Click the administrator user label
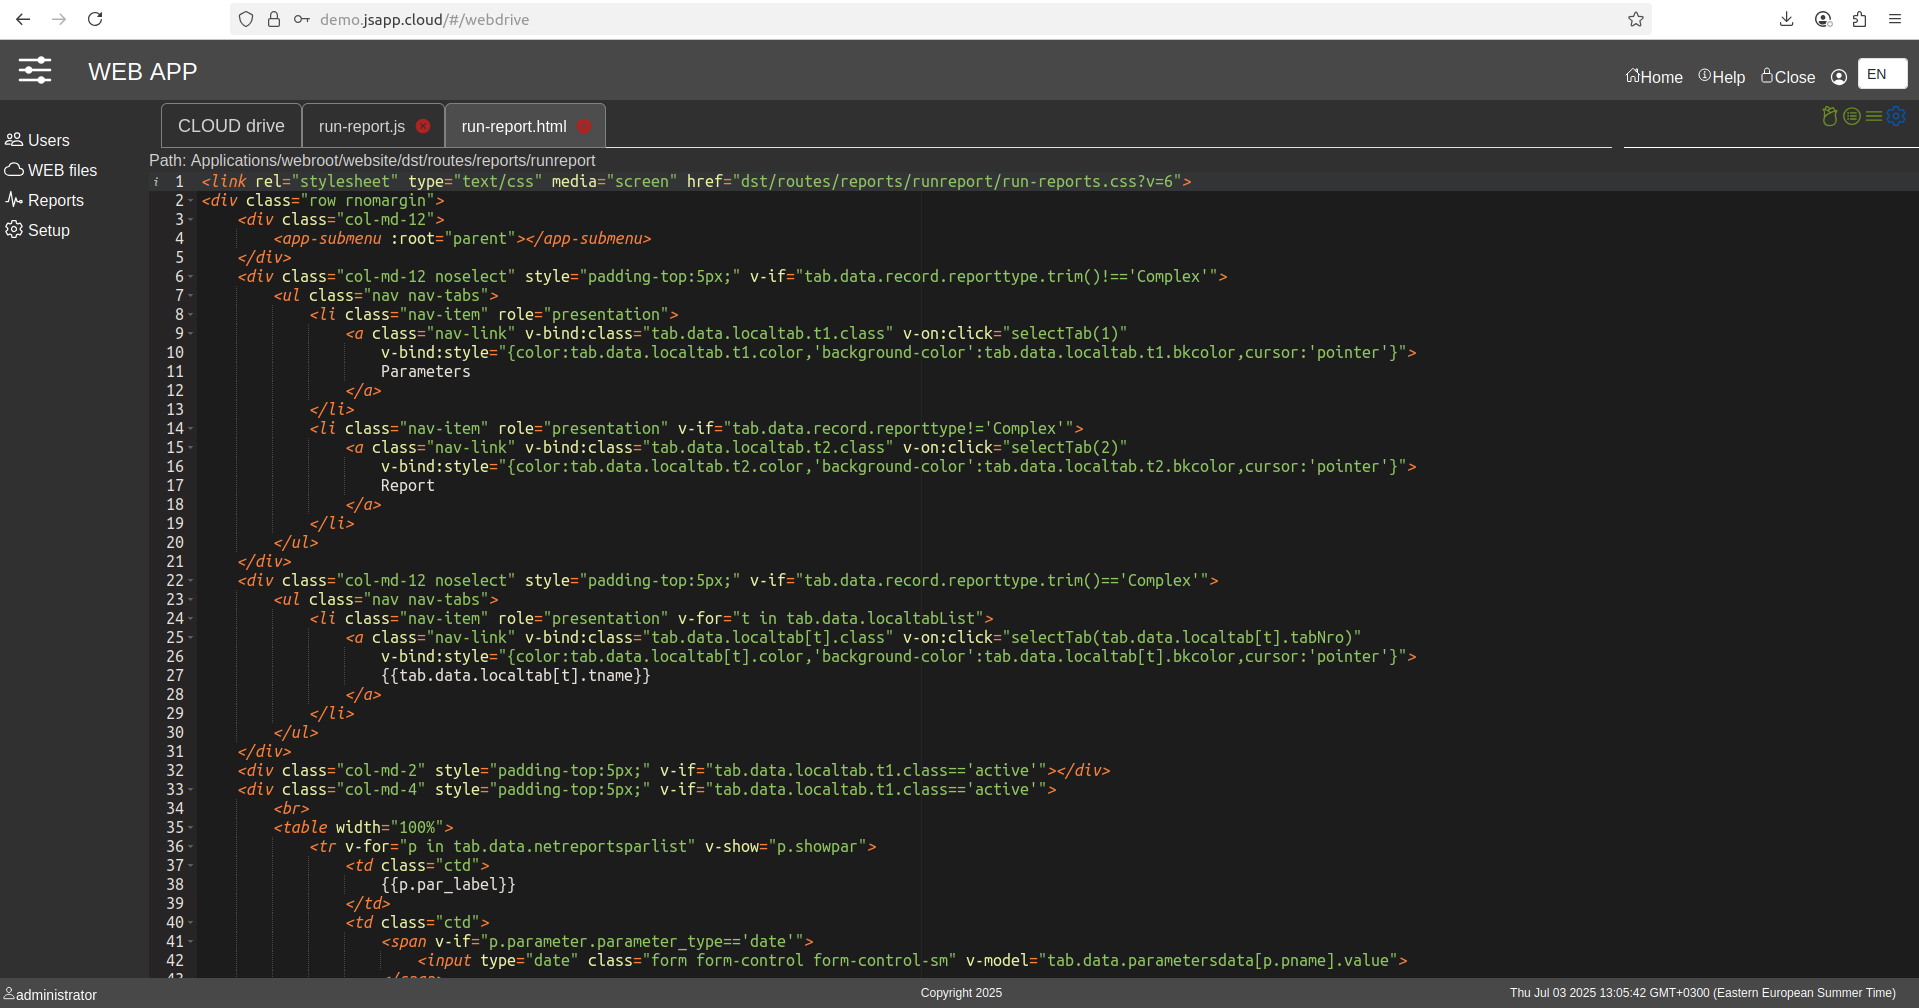Screen dimensions: 1919x1008 (56, 995)
